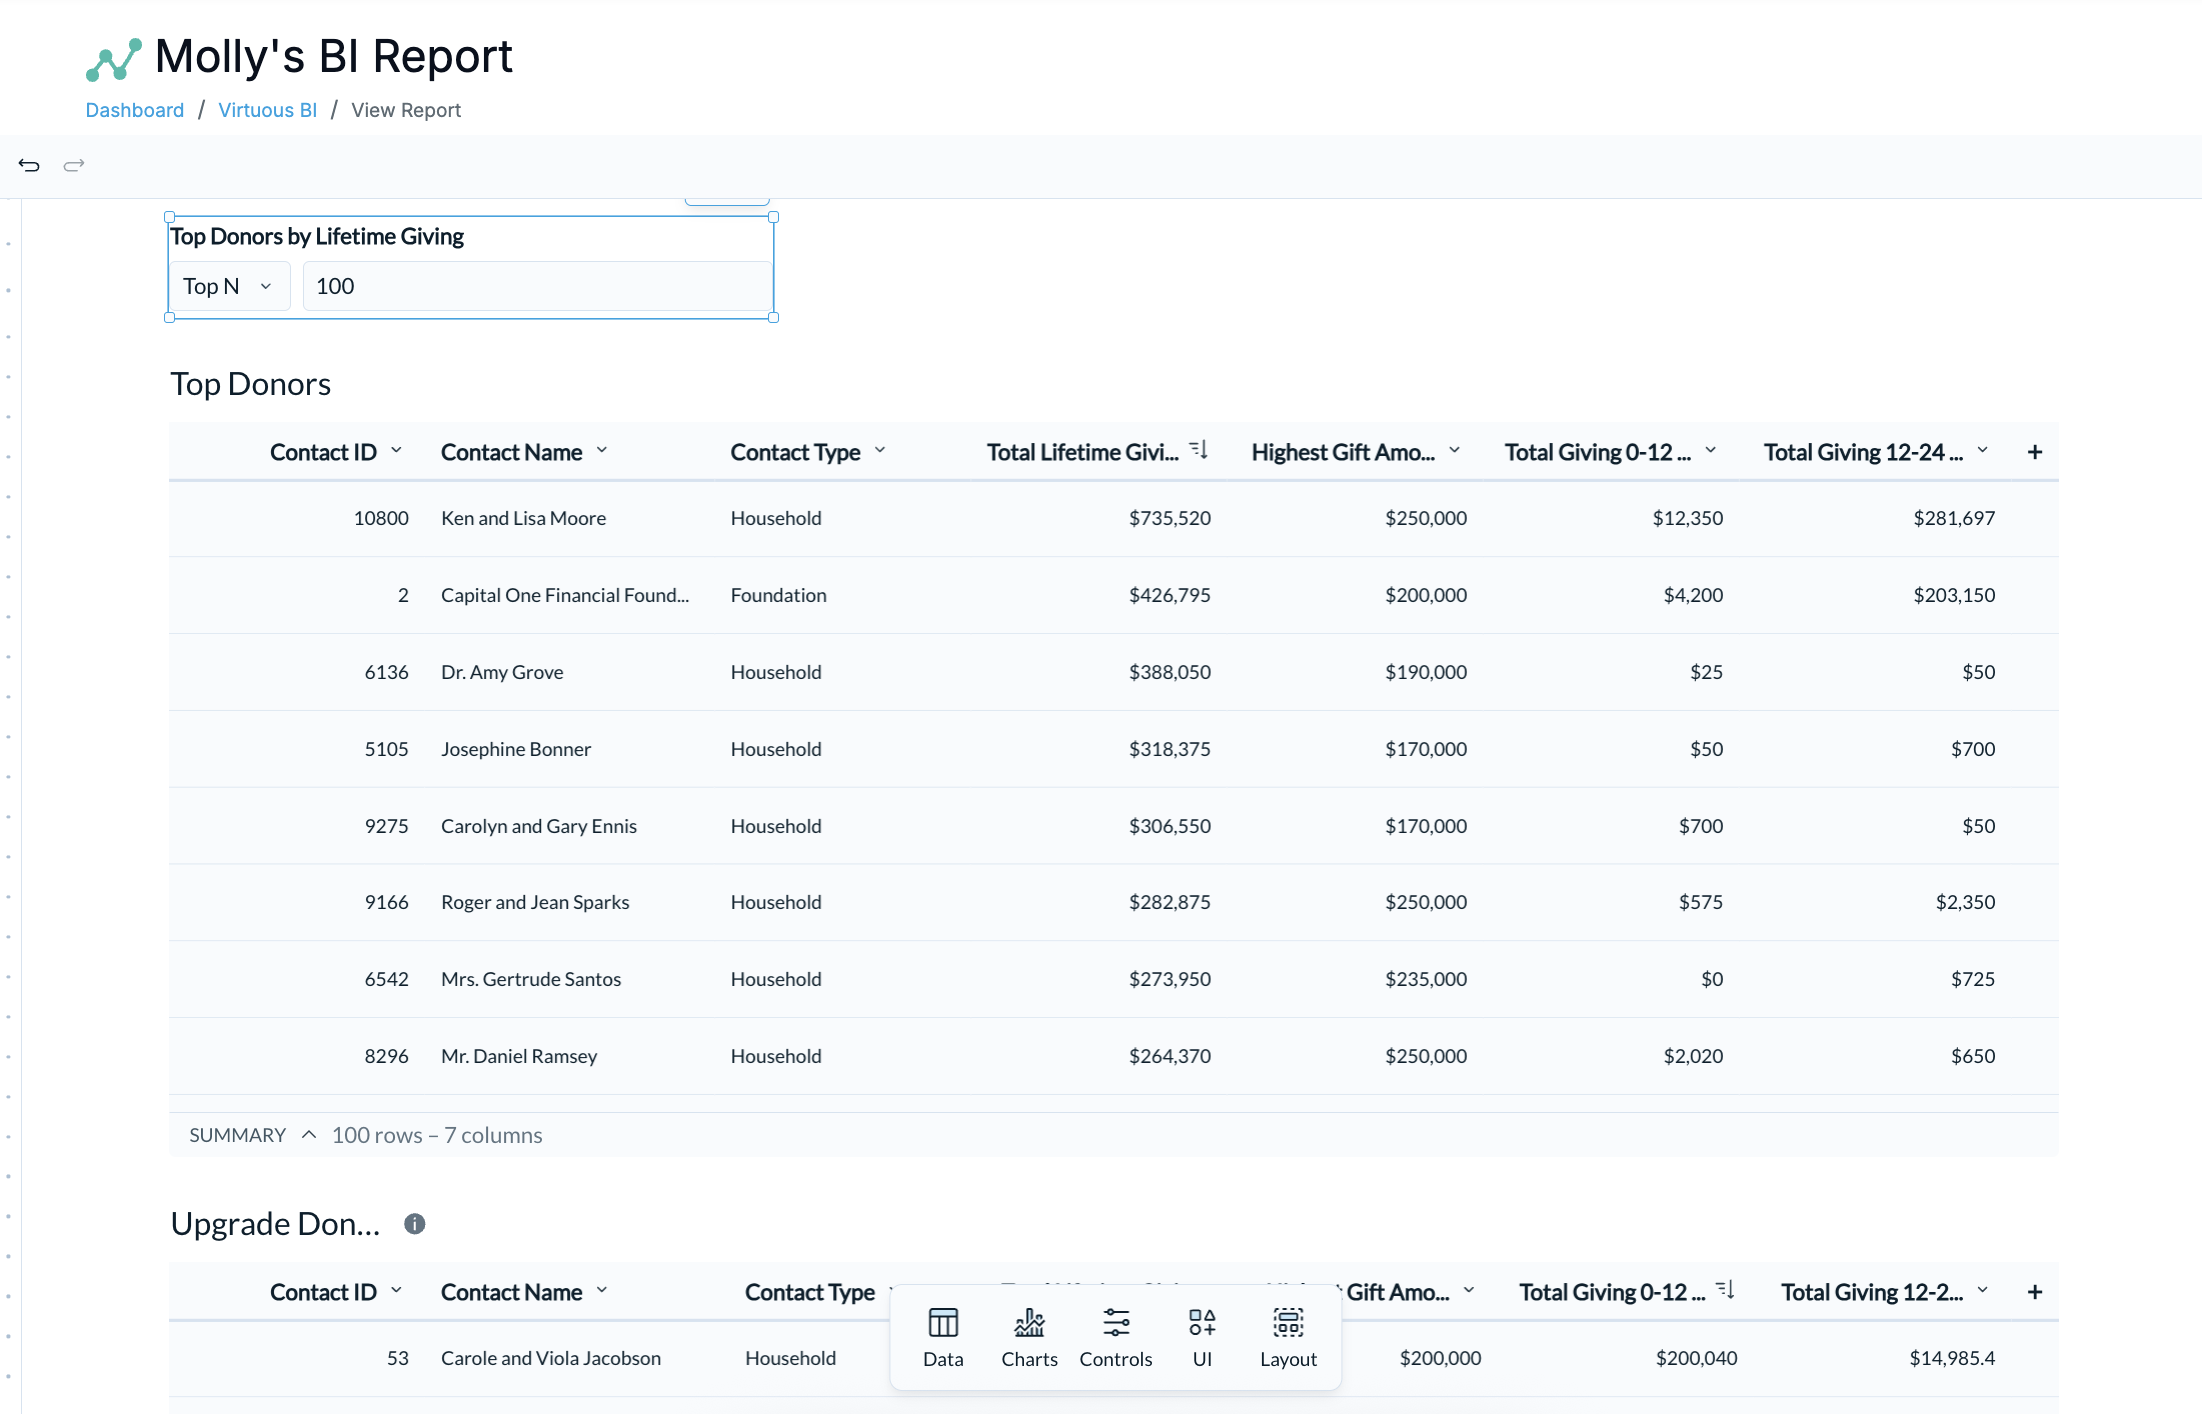Open Total Giving 12-24 menu in Upgrade Donors table
This screenshot has height=1414, width=2202.
pos(1983,1290)
